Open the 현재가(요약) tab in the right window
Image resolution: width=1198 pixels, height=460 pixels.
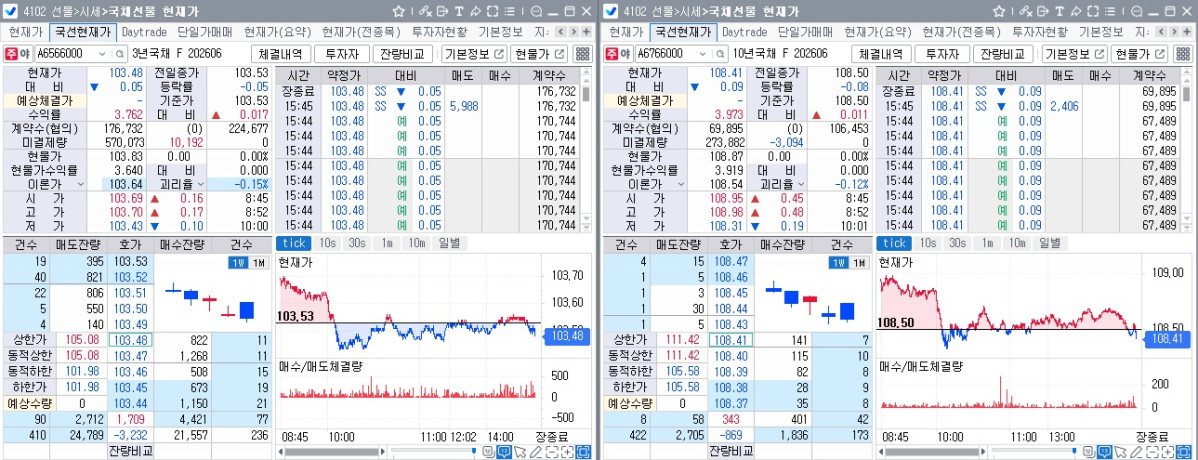[877, 32]
